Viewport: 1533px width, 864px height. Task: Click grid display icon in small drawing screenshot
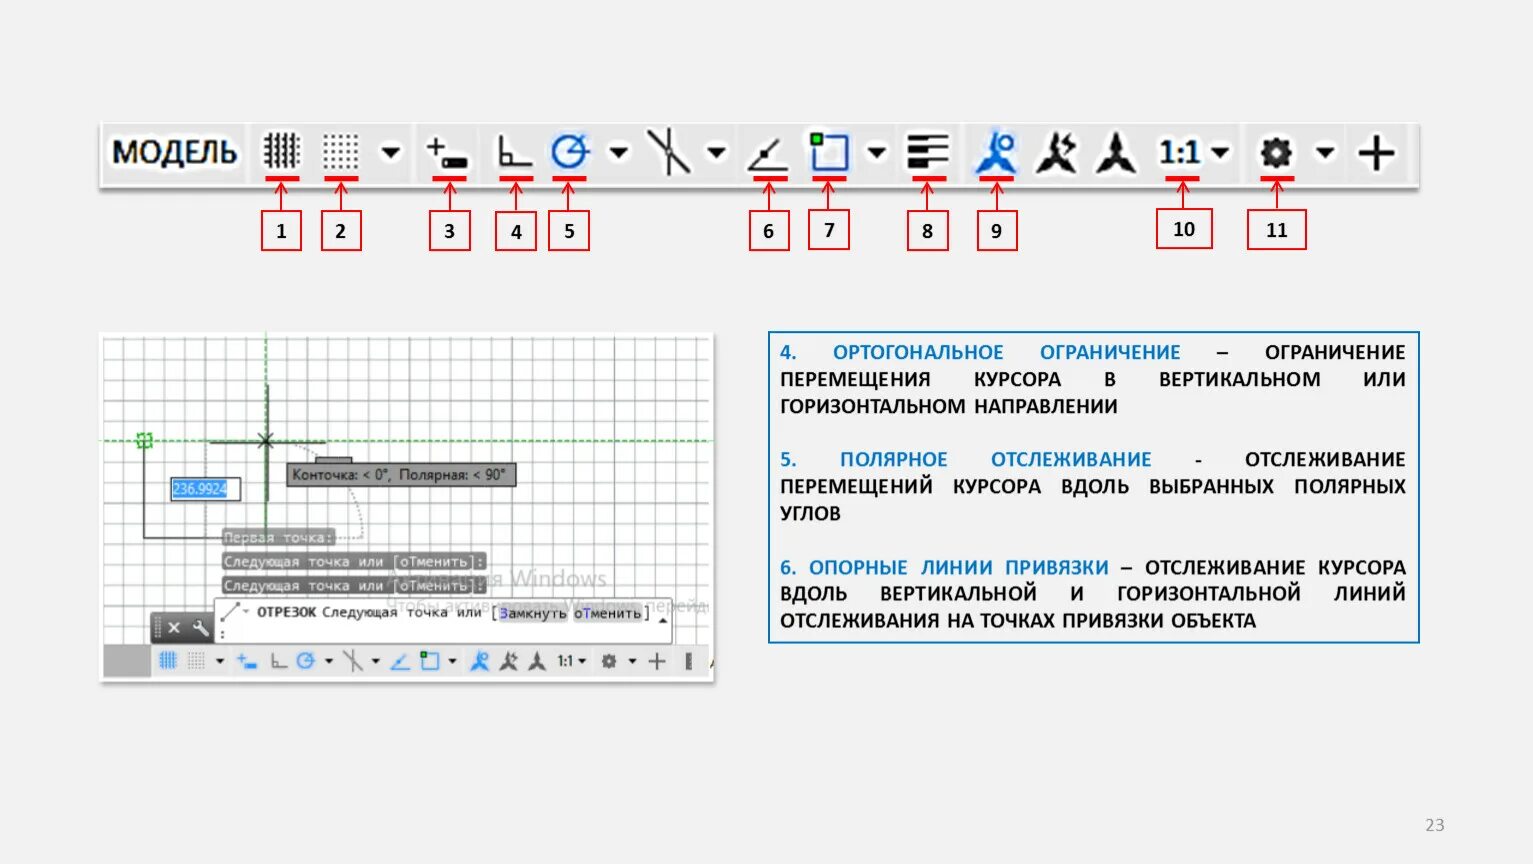[x=168, y=661]
